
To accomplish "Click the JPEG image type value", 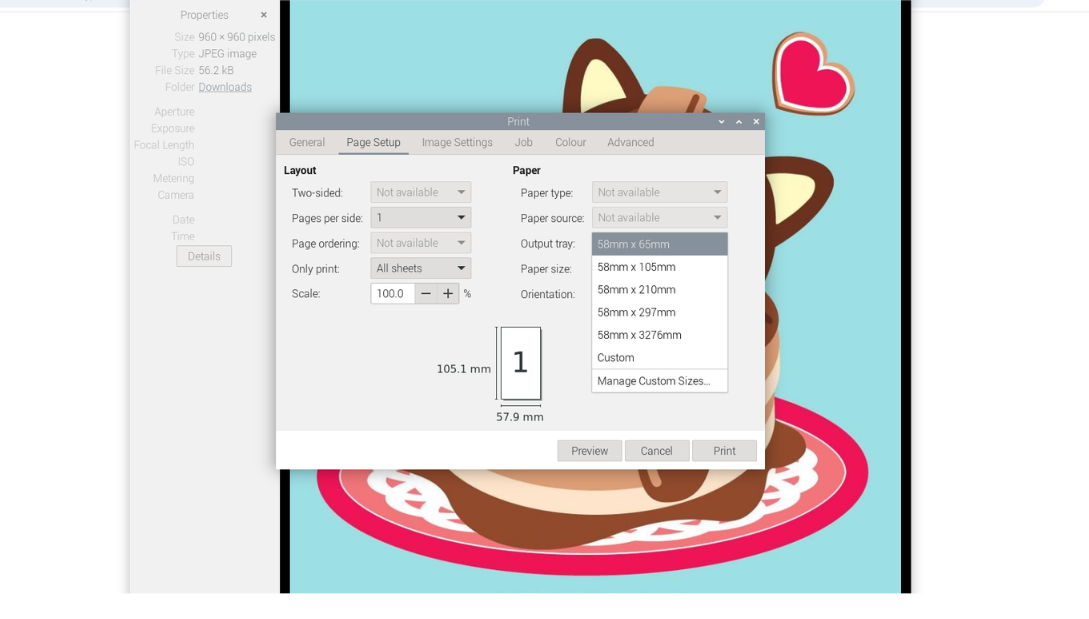I will pyautogui.click(x=228, y=53).
